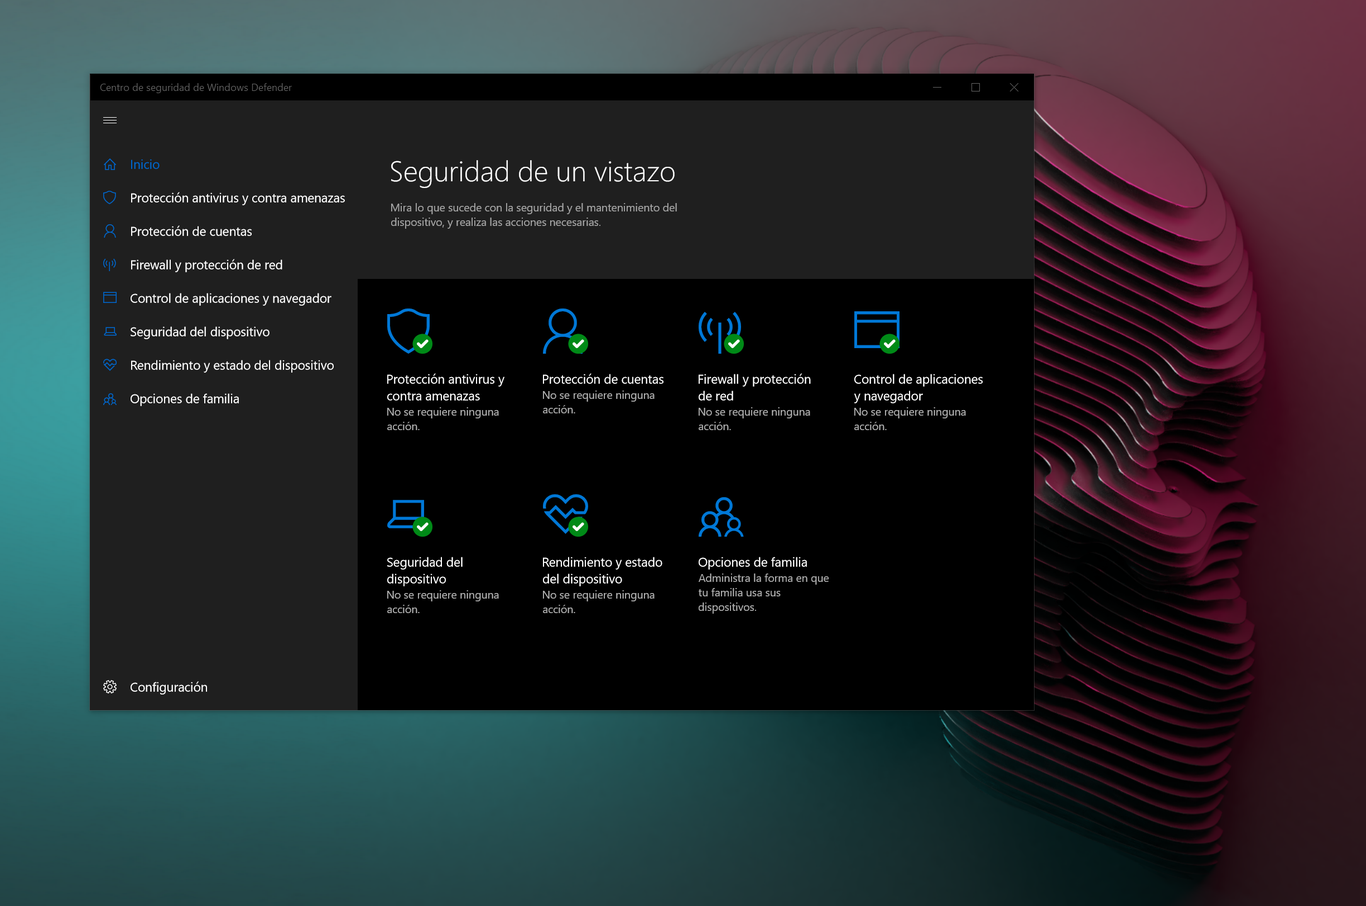Click the heart icon for Rendimiento y estado

click(563, 513)
